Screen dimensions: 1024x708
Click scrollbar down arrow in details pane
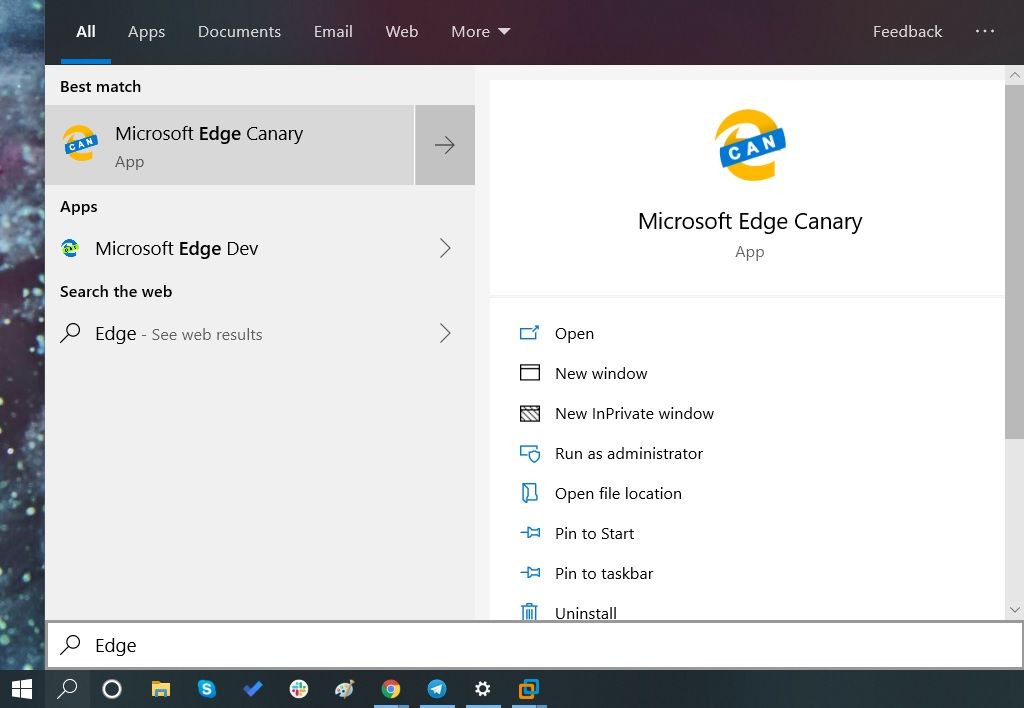point(1015,609)
